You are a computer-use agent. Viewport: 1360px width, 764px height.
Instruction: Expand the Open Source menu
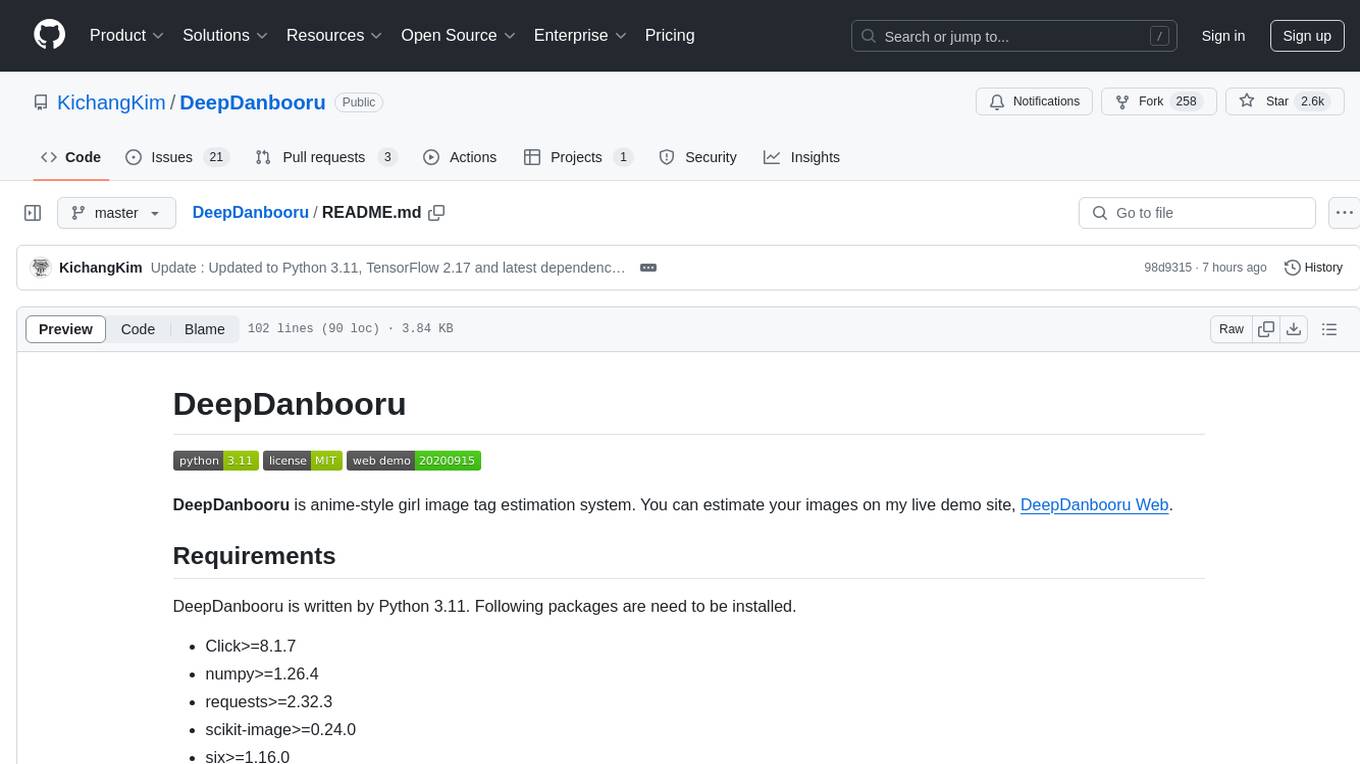click(458, 35)
